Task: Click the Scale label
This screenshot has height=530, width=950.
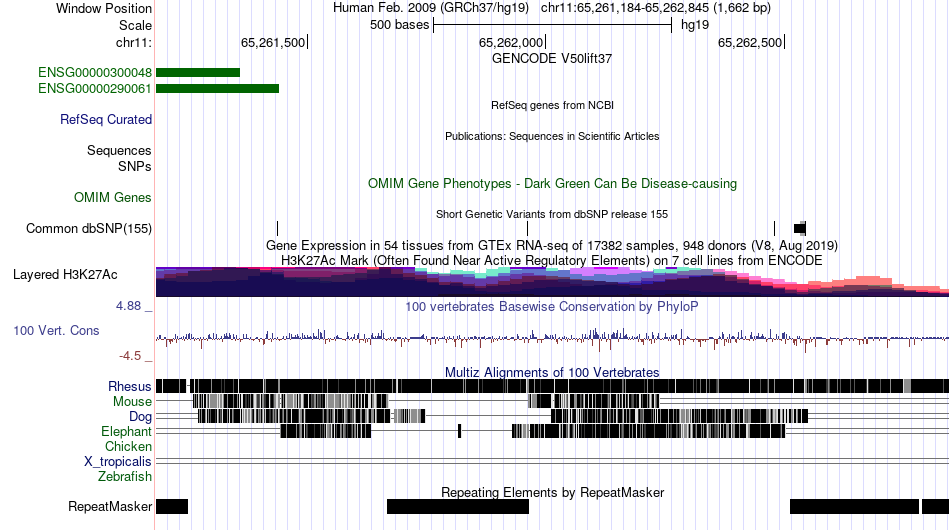Action: click(x=135, y=25)
